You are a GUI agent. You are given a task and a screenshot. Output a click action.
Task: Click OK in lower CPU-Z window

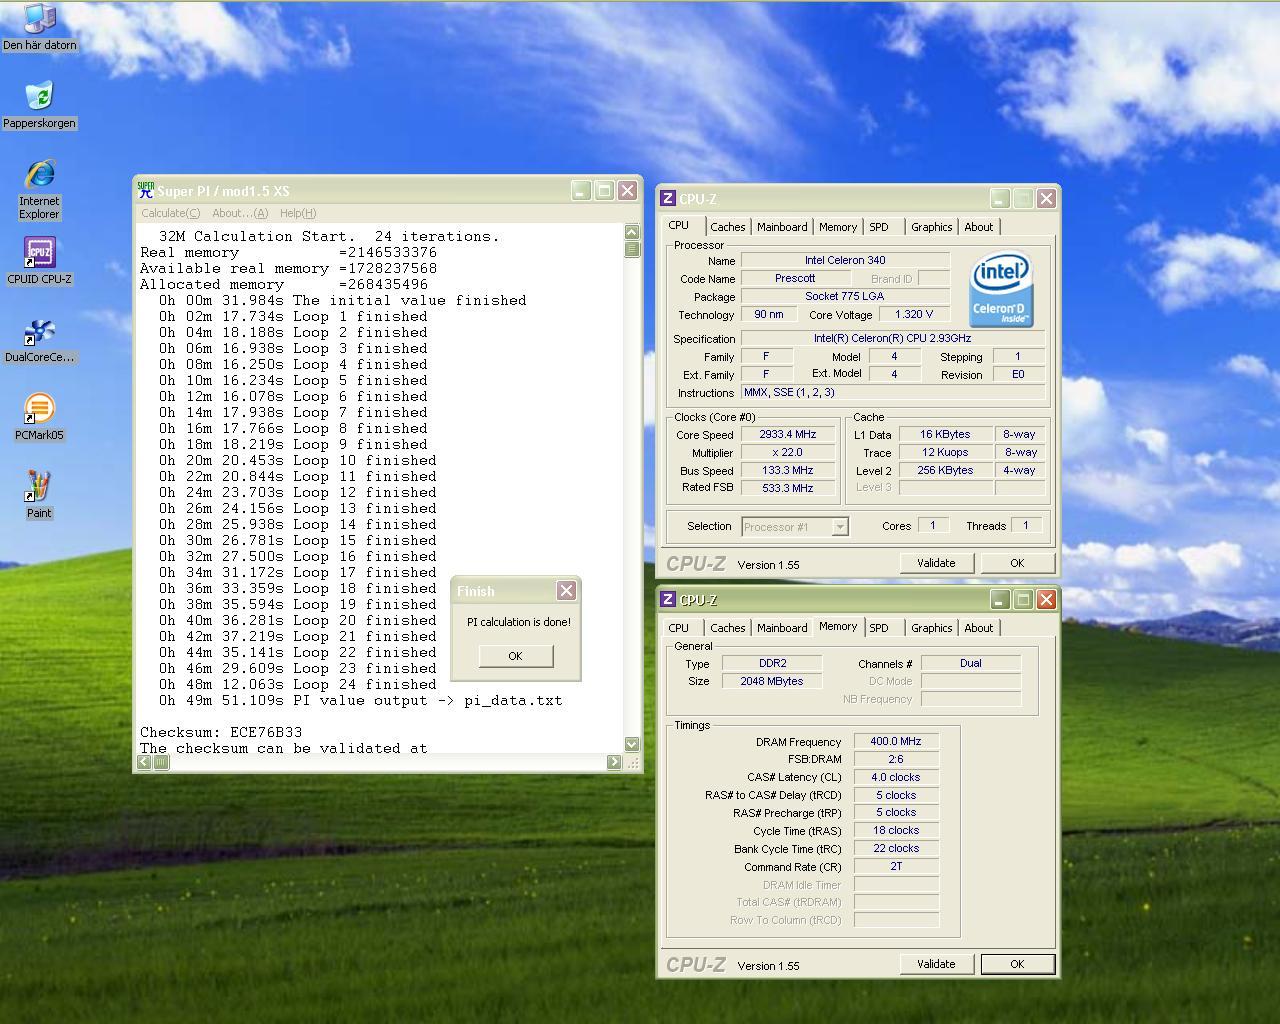coord(1017,964)
